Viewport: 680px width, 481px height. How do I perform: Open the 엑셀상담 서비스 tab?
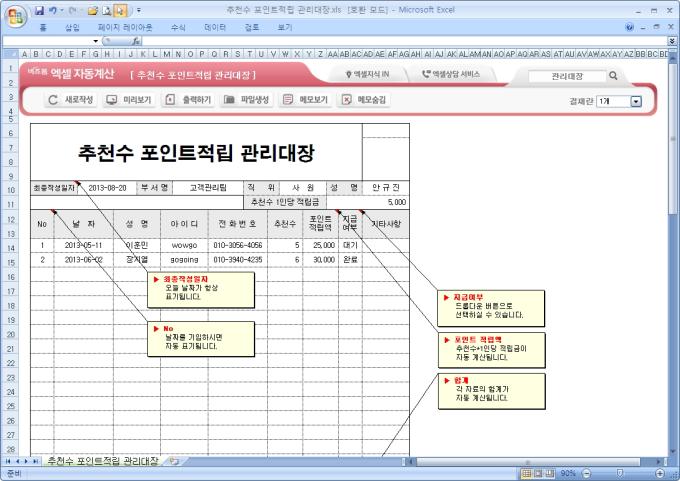452,75
